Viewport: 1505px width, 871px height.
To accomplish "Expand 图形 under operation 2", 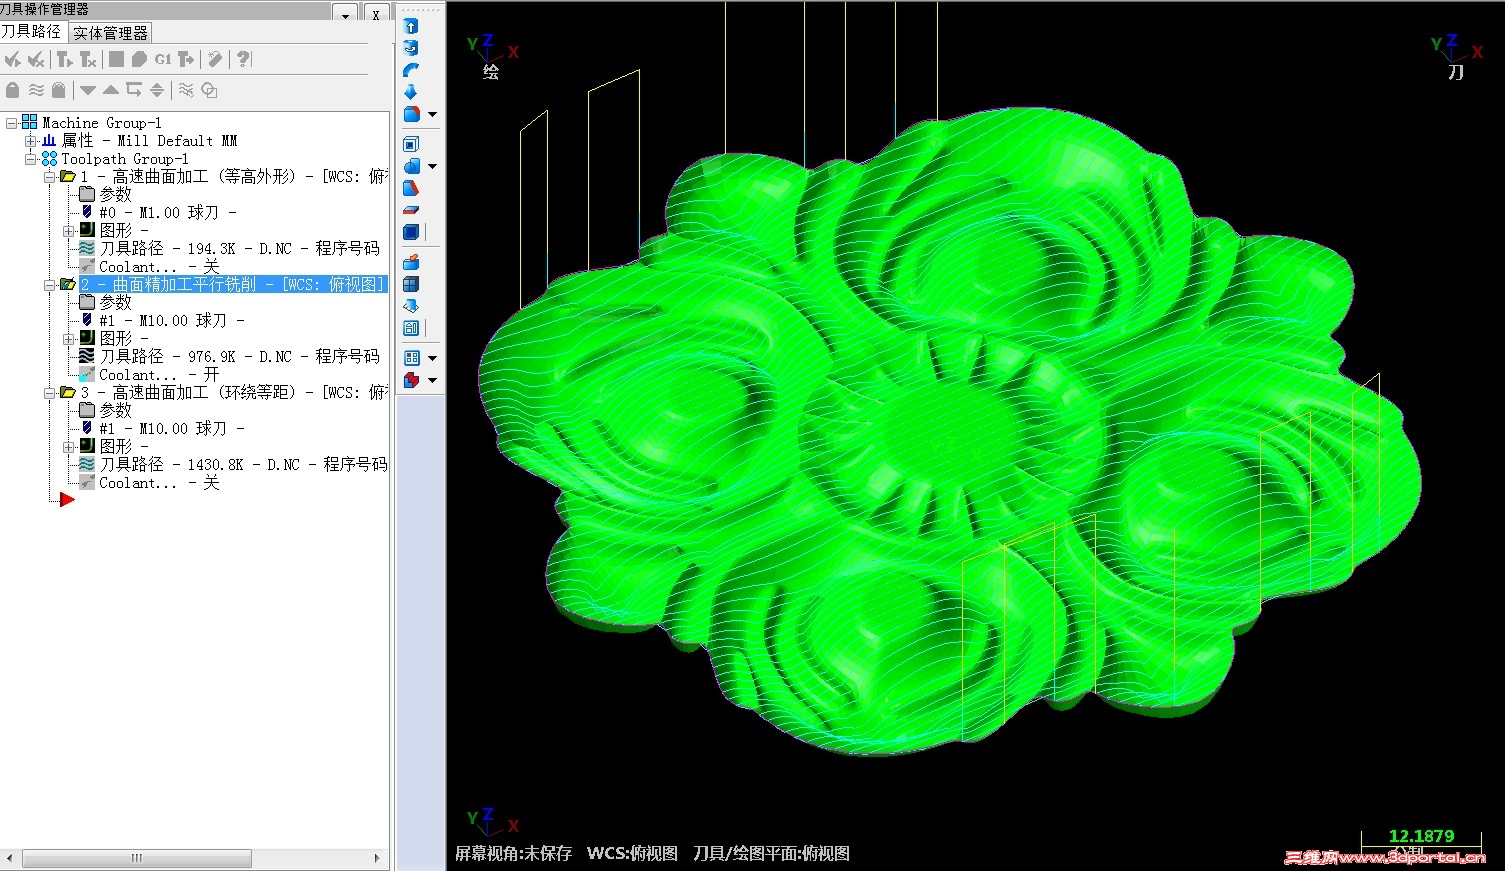I will point(68,339).
